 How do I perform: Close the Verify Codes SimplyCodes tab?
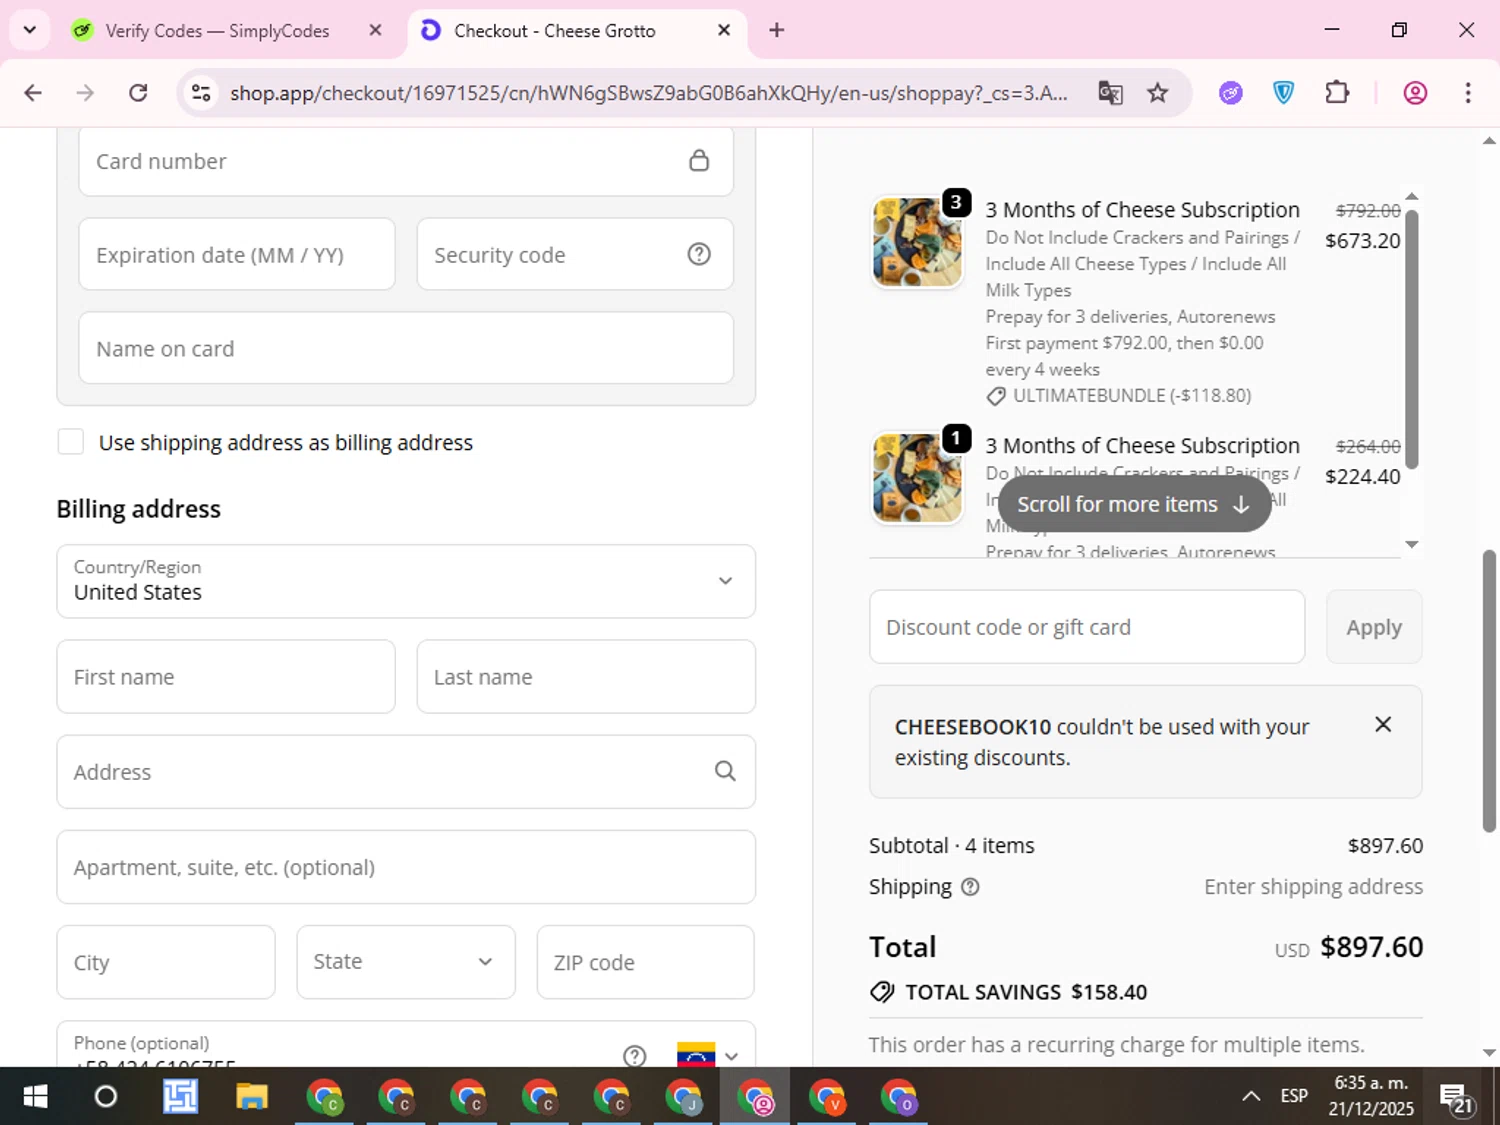tap(375, 30)
